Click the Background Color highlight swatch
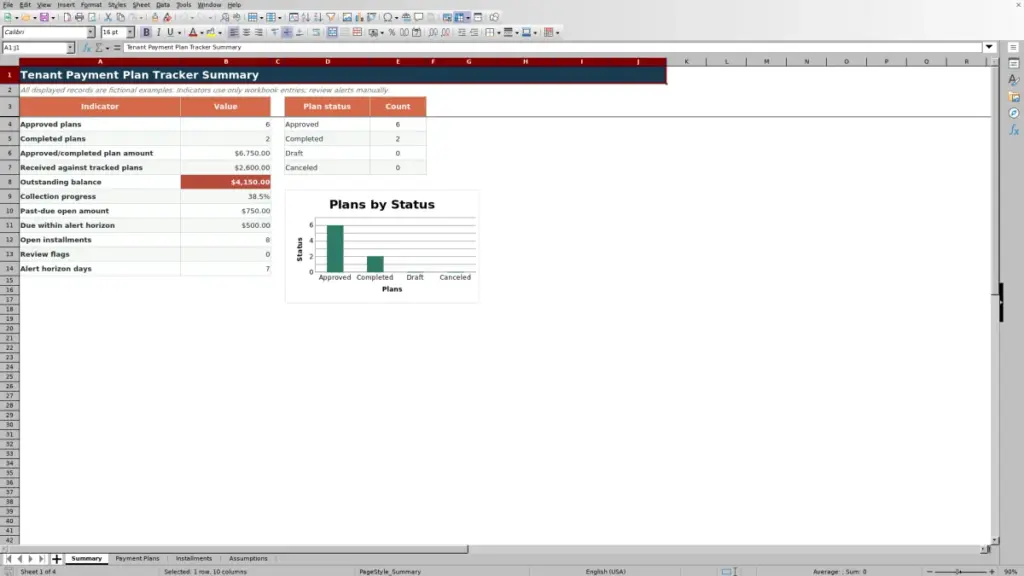1024x576 pixels. [x=211, y=32]
